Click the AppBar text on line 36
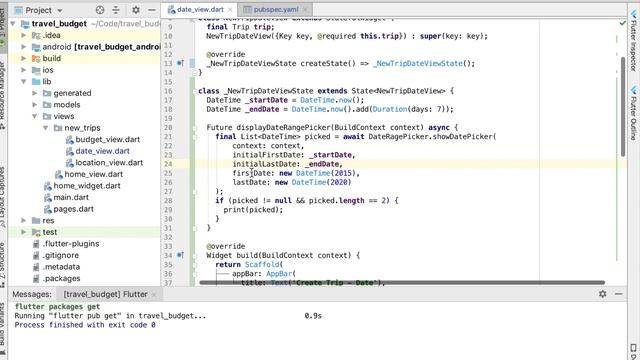640x360 pixels. point(279,273)
